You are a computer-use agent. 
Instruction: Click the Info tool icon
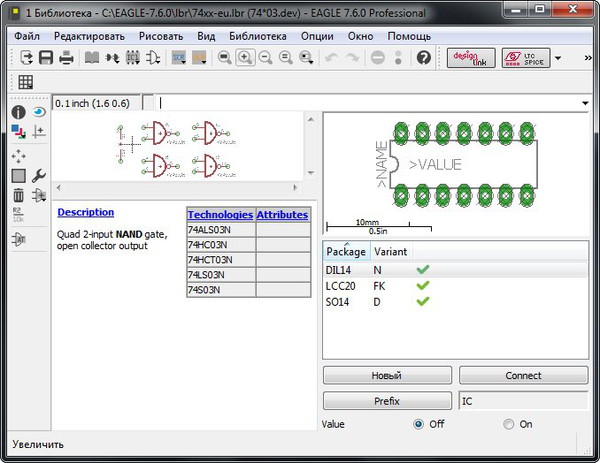(x=18, y=113)
